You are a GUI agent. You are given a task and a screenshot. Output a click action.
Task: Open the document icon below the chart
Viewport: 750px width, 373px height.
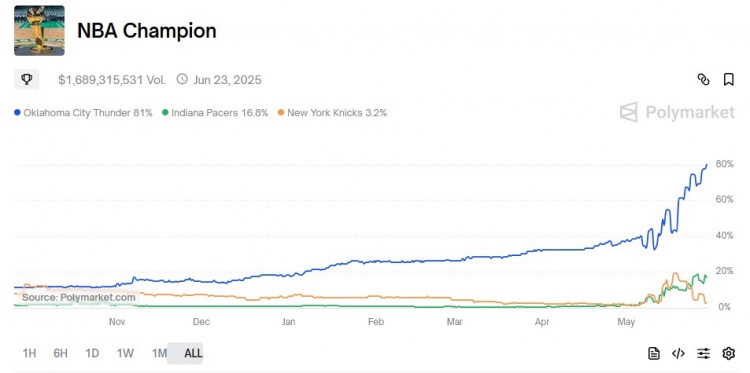(653, 353)
